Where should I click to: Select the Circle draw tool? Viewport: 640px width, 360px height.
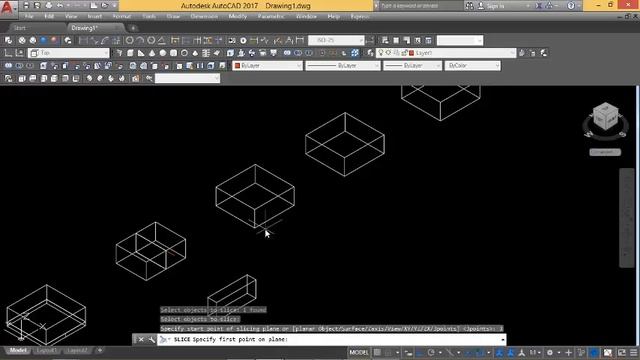point(129,40)
